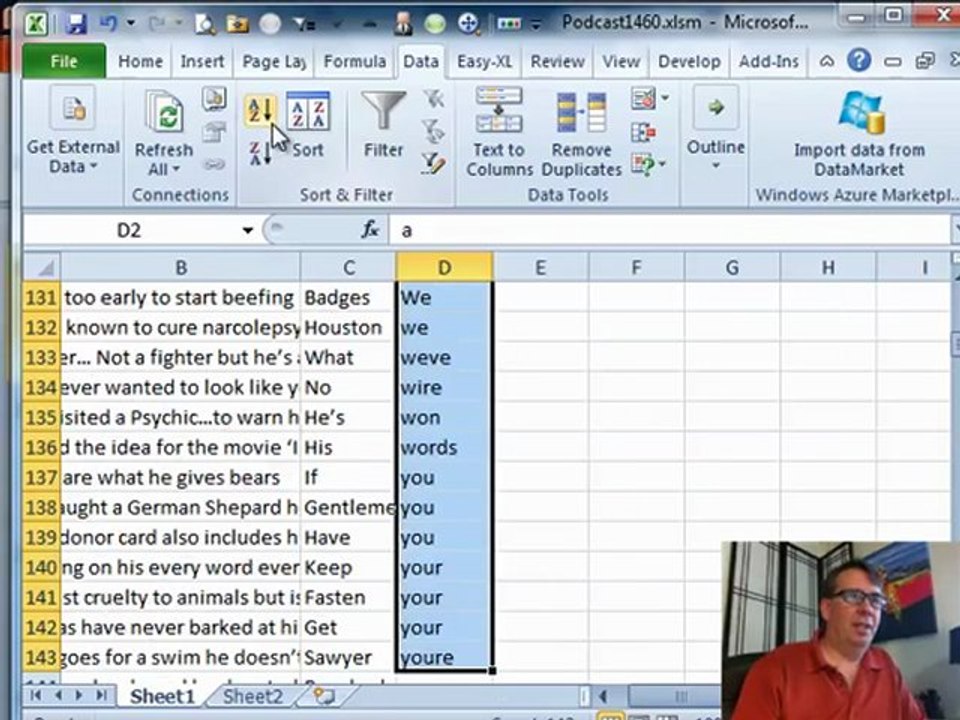Click the green ball icon in quick access toolbar
The image size is (960, 720).
pos(435,24)
